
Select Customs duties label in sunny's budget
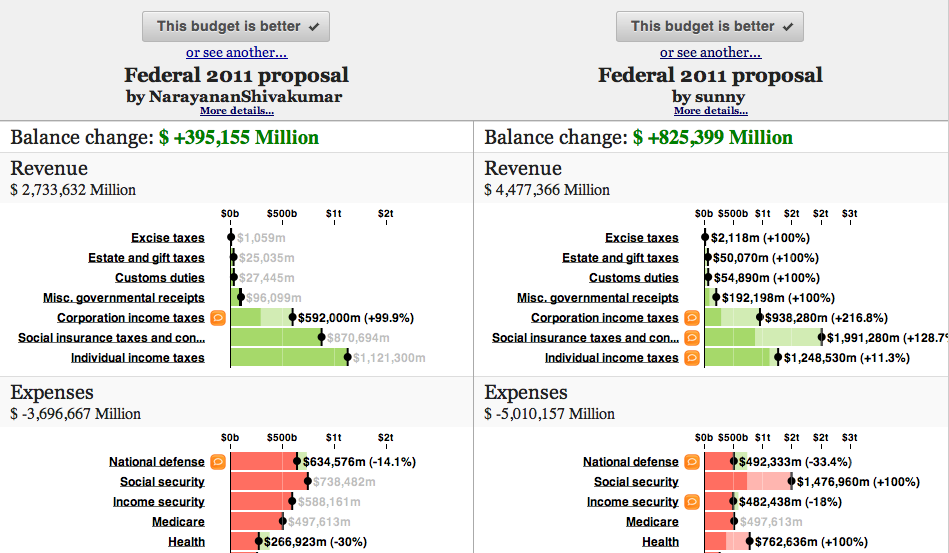coord(633,278)
